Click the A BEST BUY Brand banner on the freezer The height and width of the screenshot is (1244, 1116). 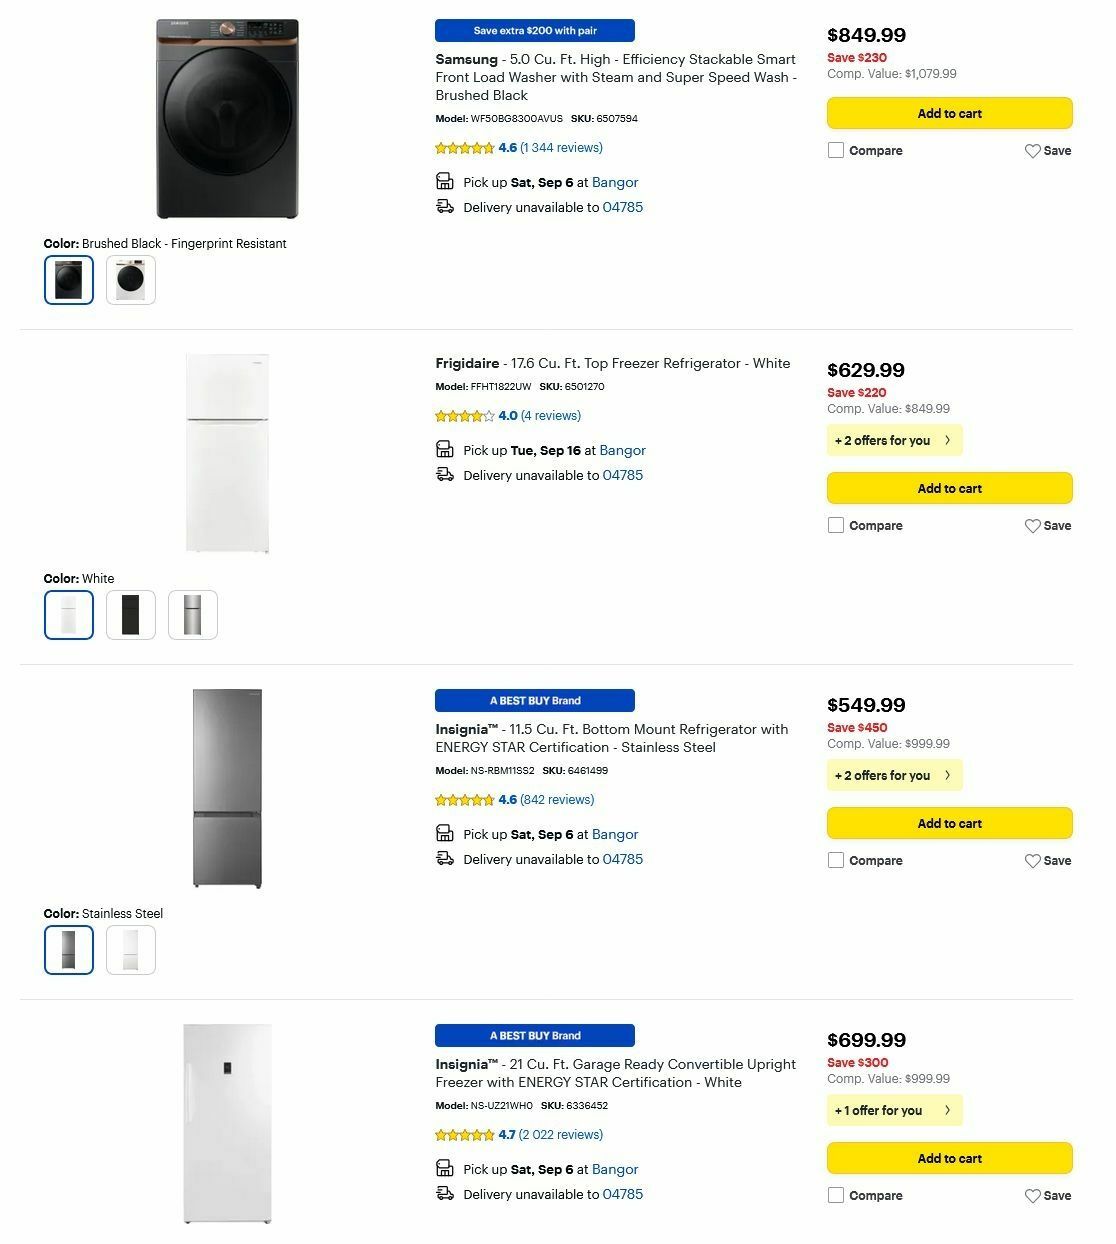(534, 1035)
